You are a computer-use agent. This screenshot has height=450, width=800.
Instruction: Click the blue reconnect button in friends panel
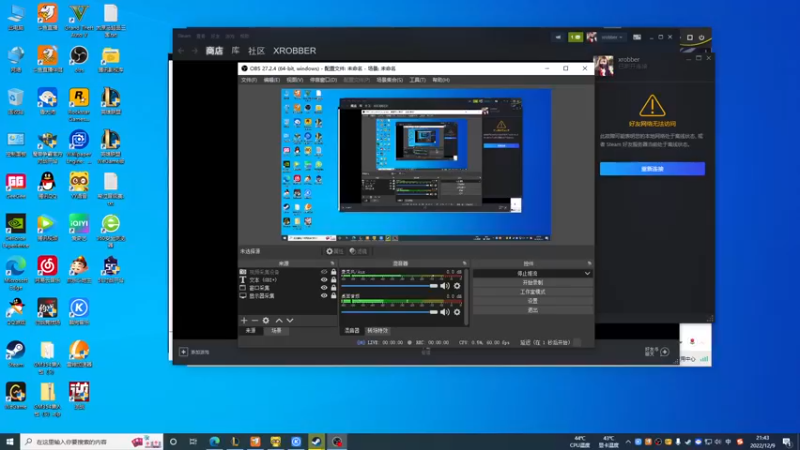[652, 169]
